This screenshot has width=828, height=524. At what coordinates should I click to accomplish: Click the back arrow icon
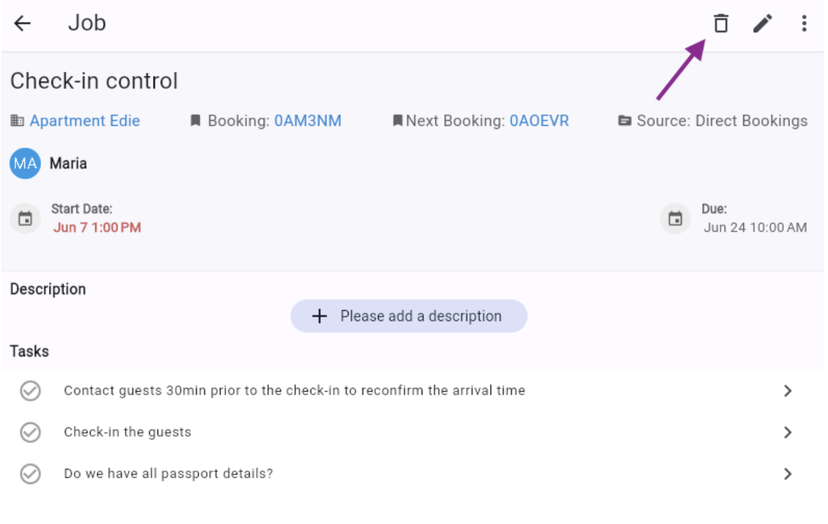pos(22,23)
